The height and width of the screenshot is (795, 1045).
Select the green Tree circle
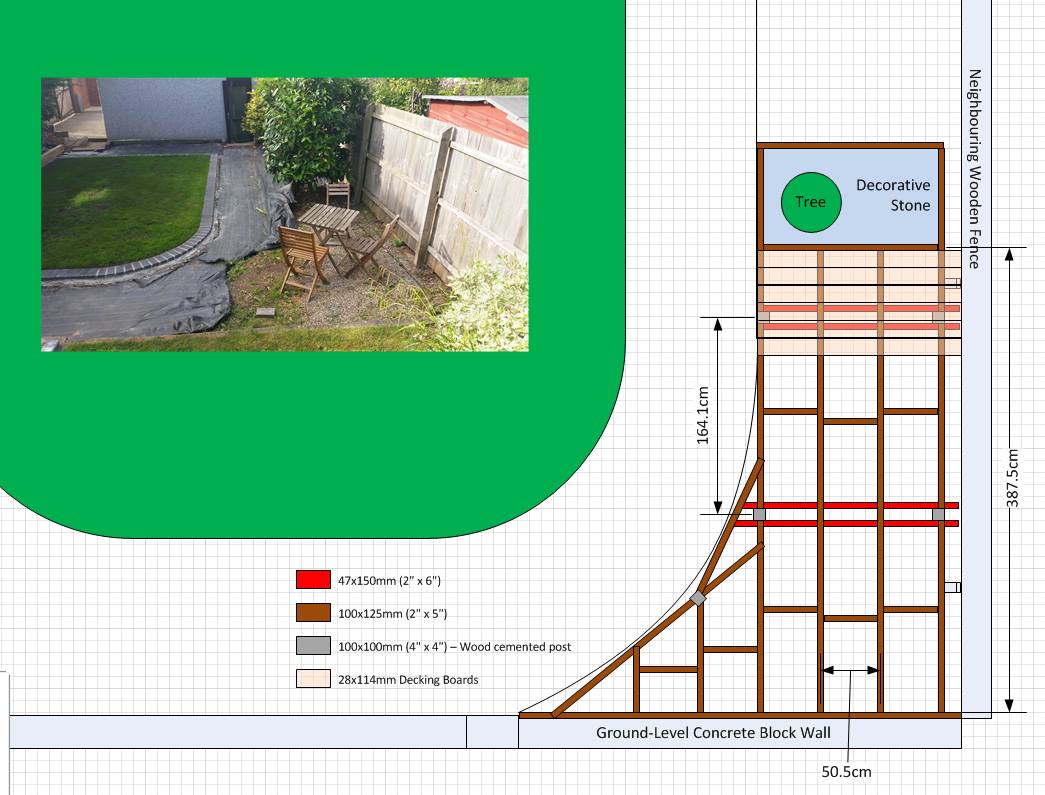point(810,202)
